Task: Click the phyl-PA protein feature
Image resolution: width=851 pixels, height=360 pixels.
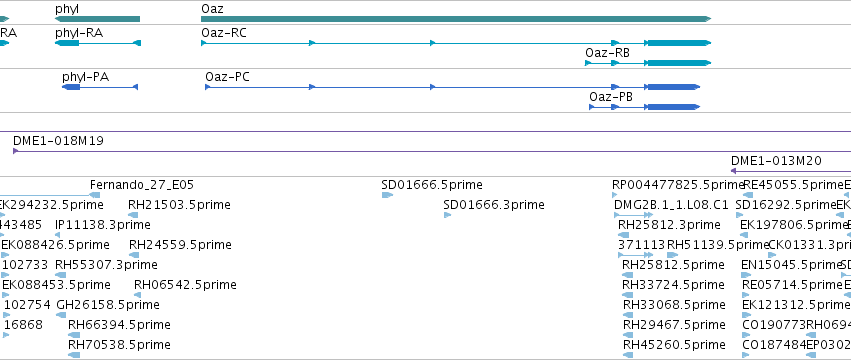Action: tap(100, 87)
